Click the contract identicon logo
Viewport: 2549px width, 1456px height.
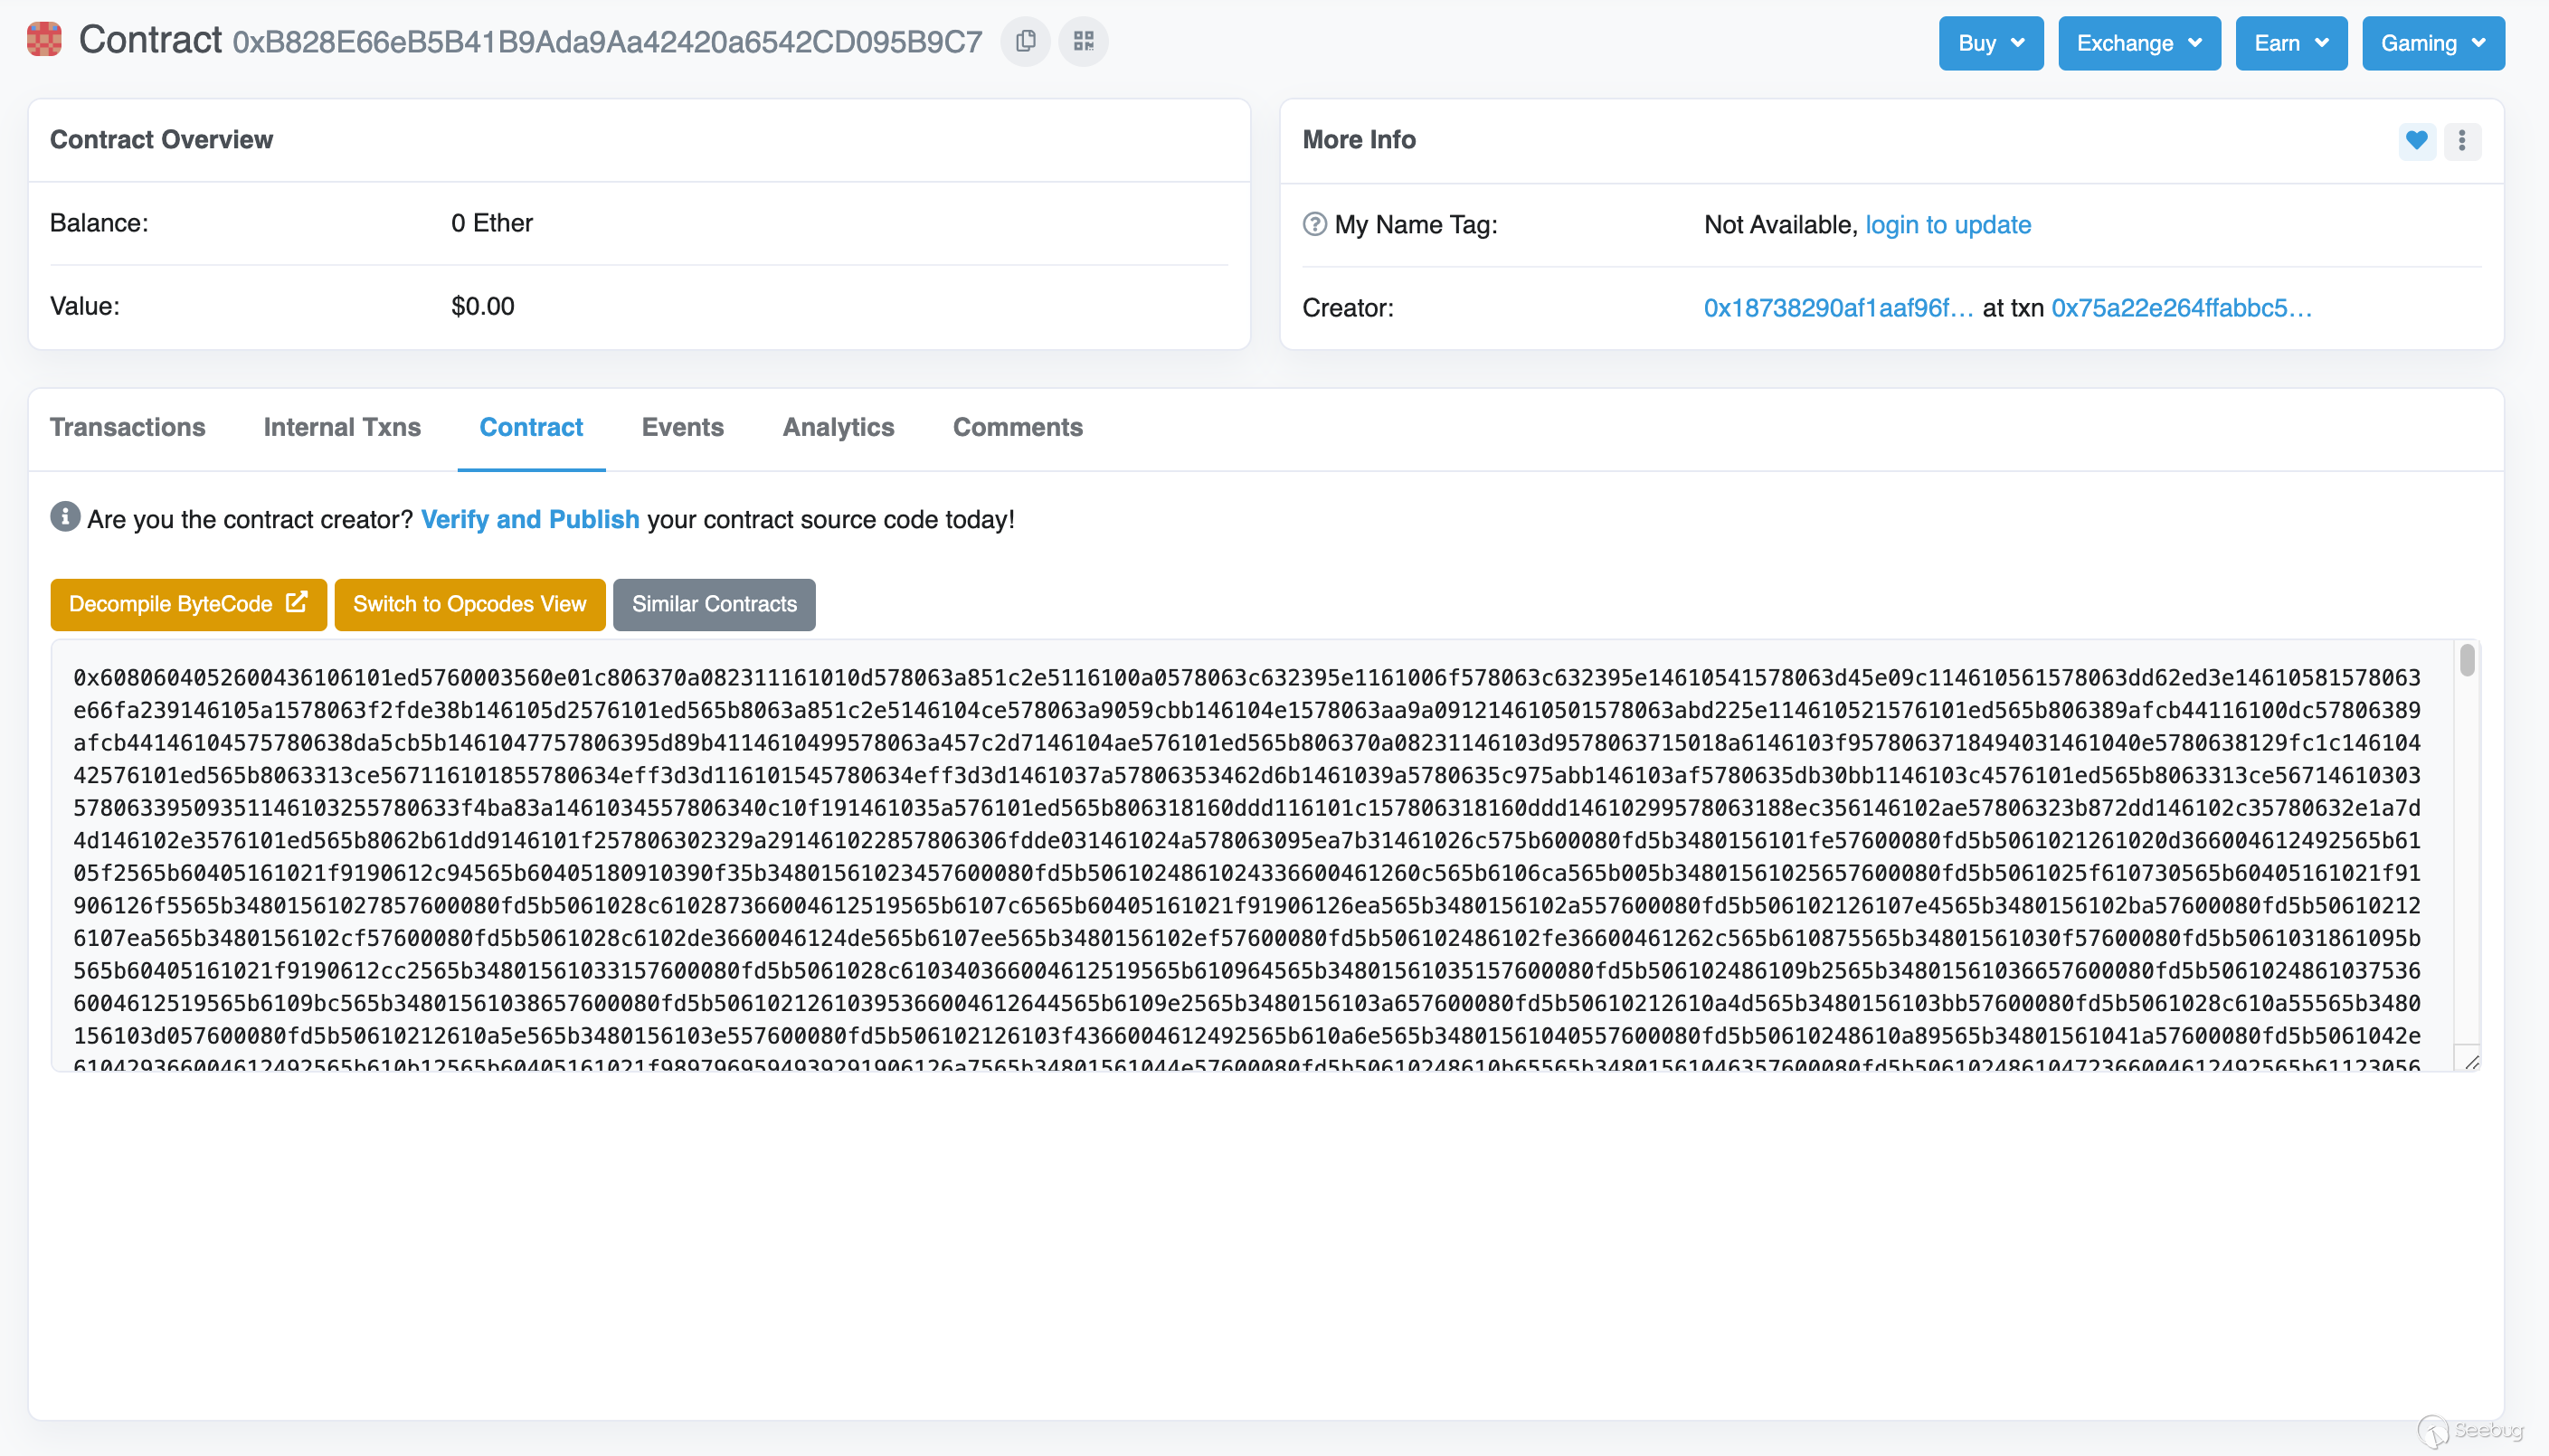(x=44, y=40)
